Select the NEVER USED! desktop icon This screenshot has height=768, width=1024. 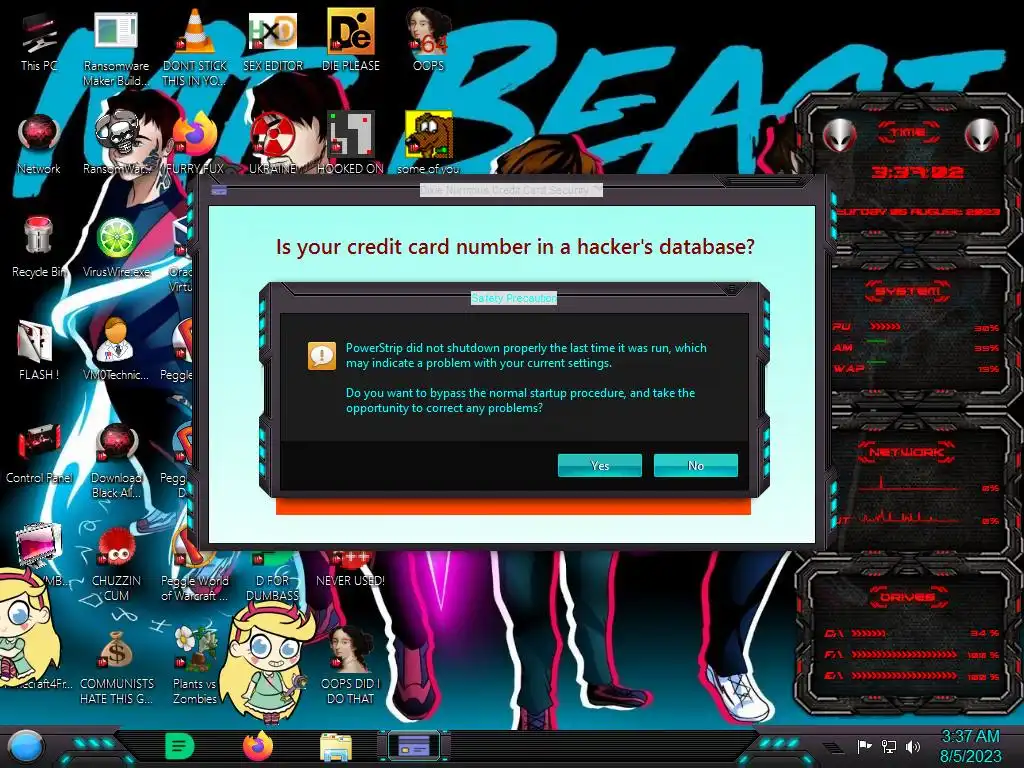[x=351, y=568]
